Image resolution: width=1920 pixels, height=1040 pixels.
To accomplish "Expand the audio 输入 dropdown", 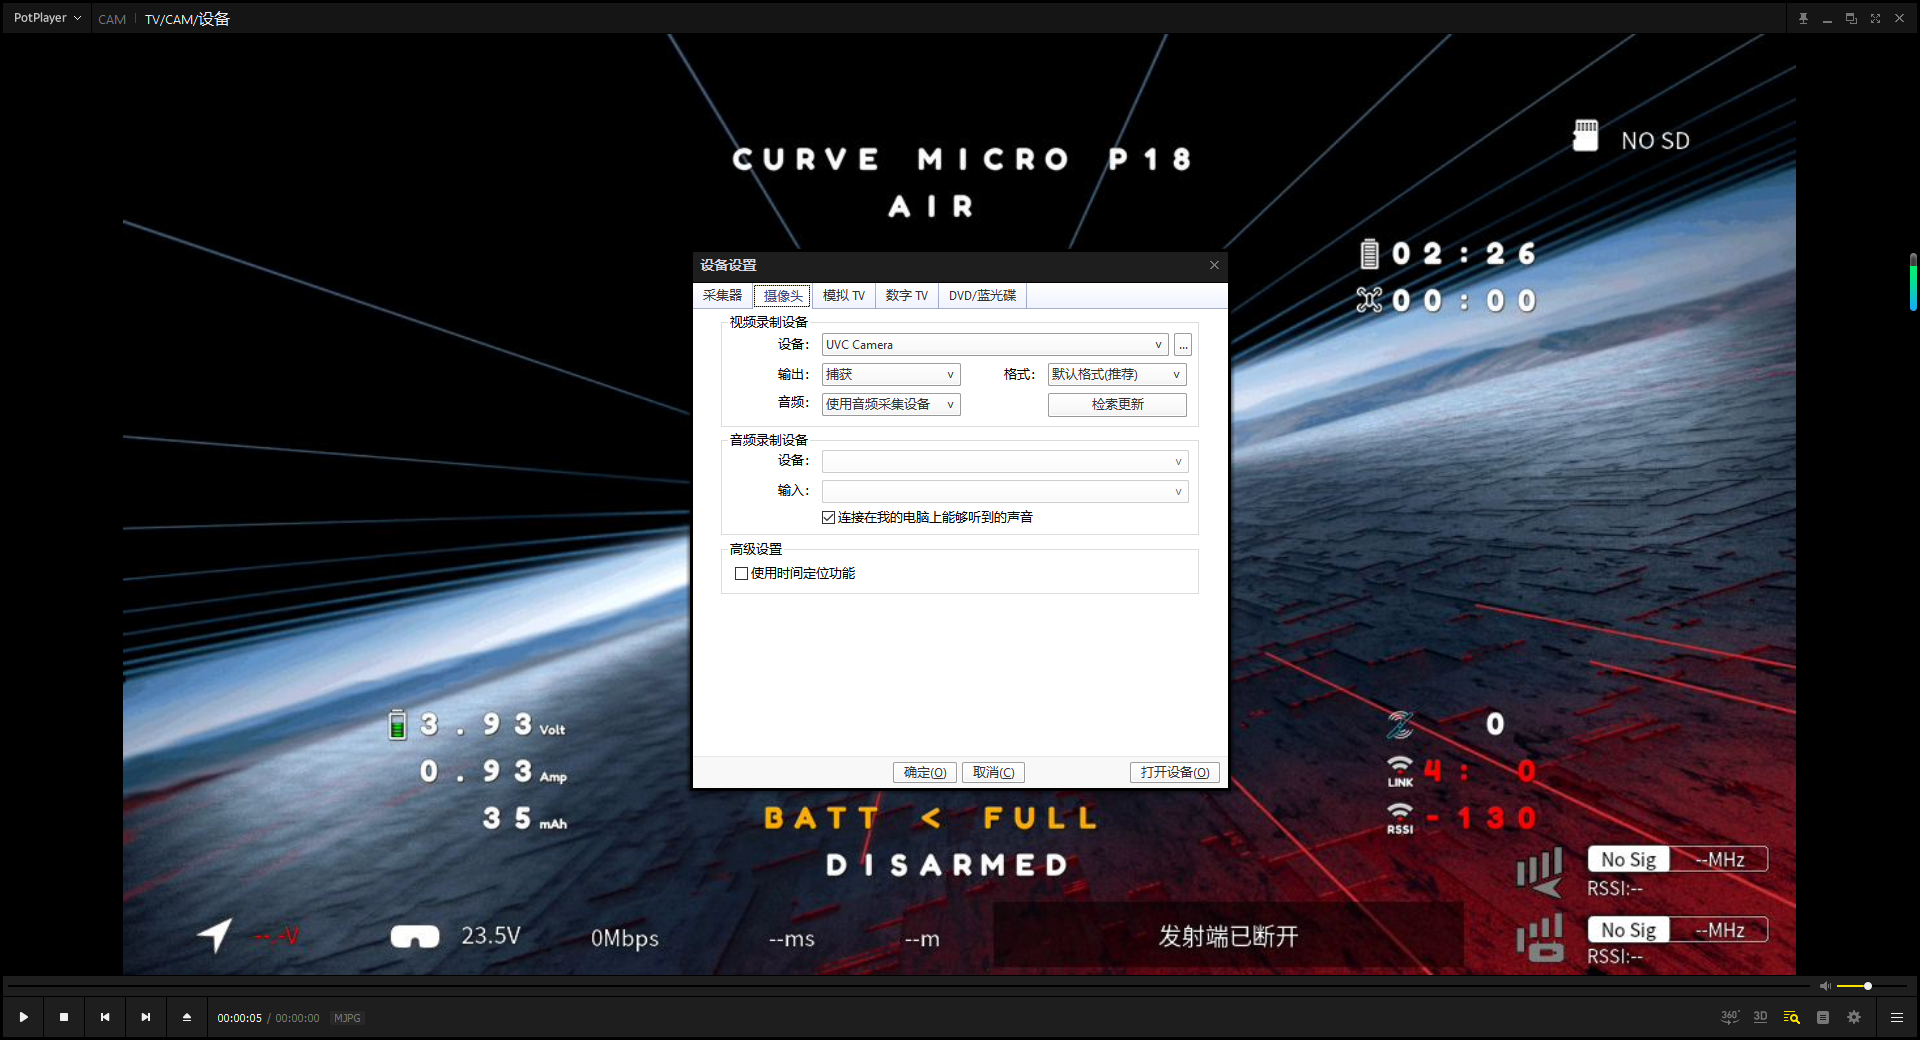I will click(1005, 491).
